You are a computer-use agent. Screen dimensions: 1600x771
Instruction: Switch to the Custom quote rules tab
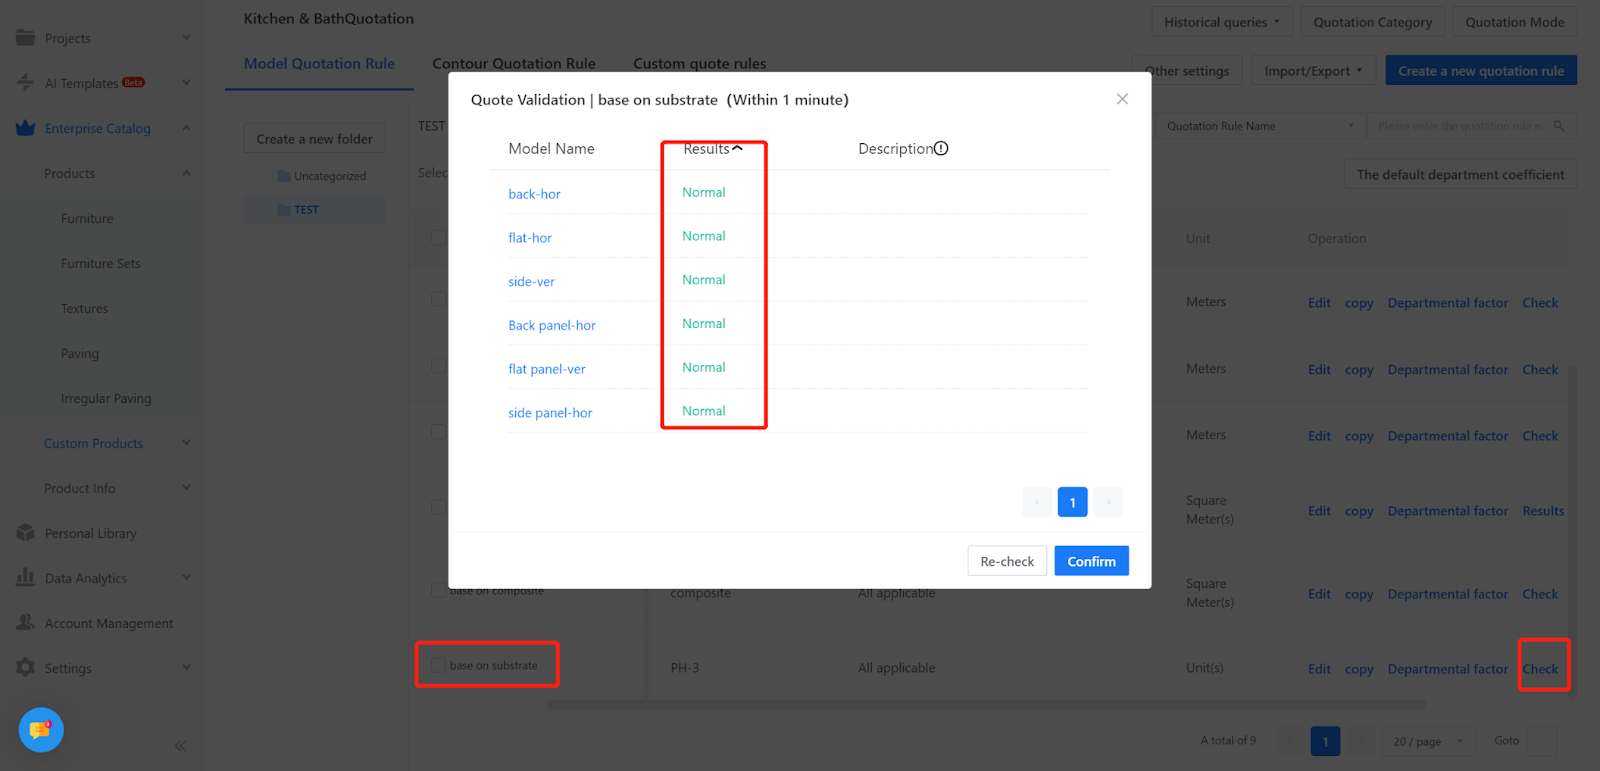(699, 64)
